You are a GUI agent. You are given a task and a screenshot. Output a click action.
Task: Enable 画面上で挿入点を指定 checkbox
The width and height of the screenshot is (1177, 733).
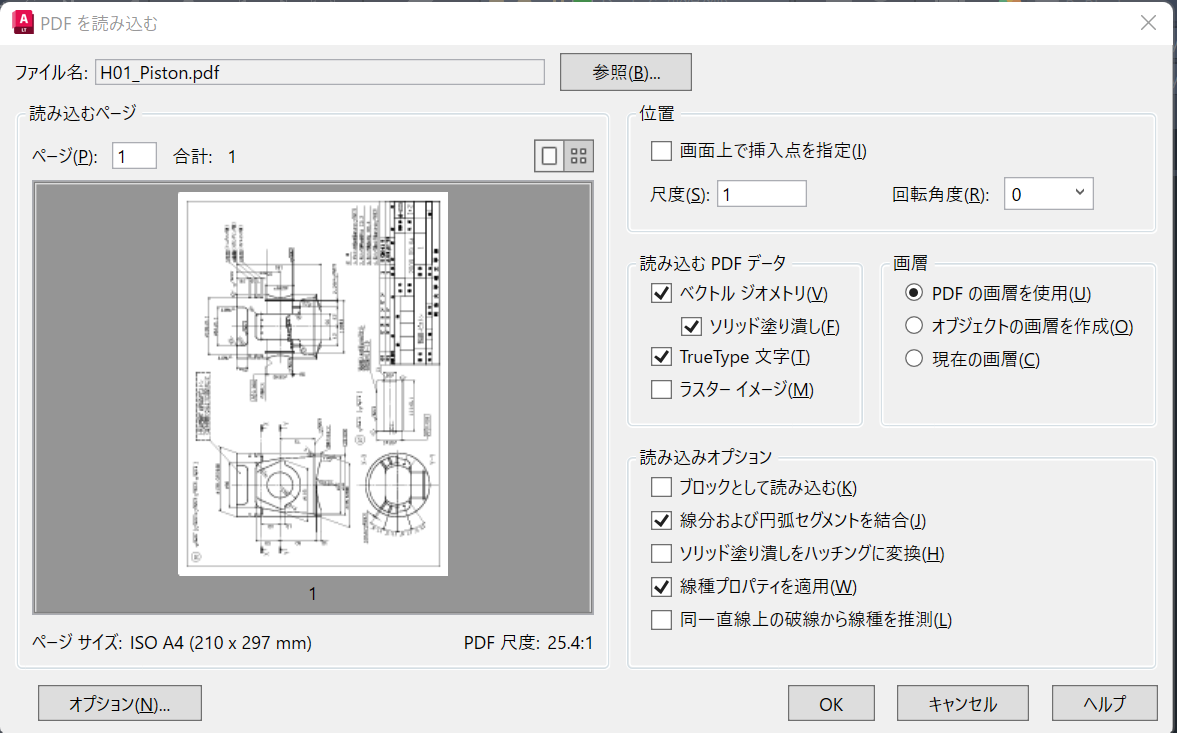click(x=661, y=151)
